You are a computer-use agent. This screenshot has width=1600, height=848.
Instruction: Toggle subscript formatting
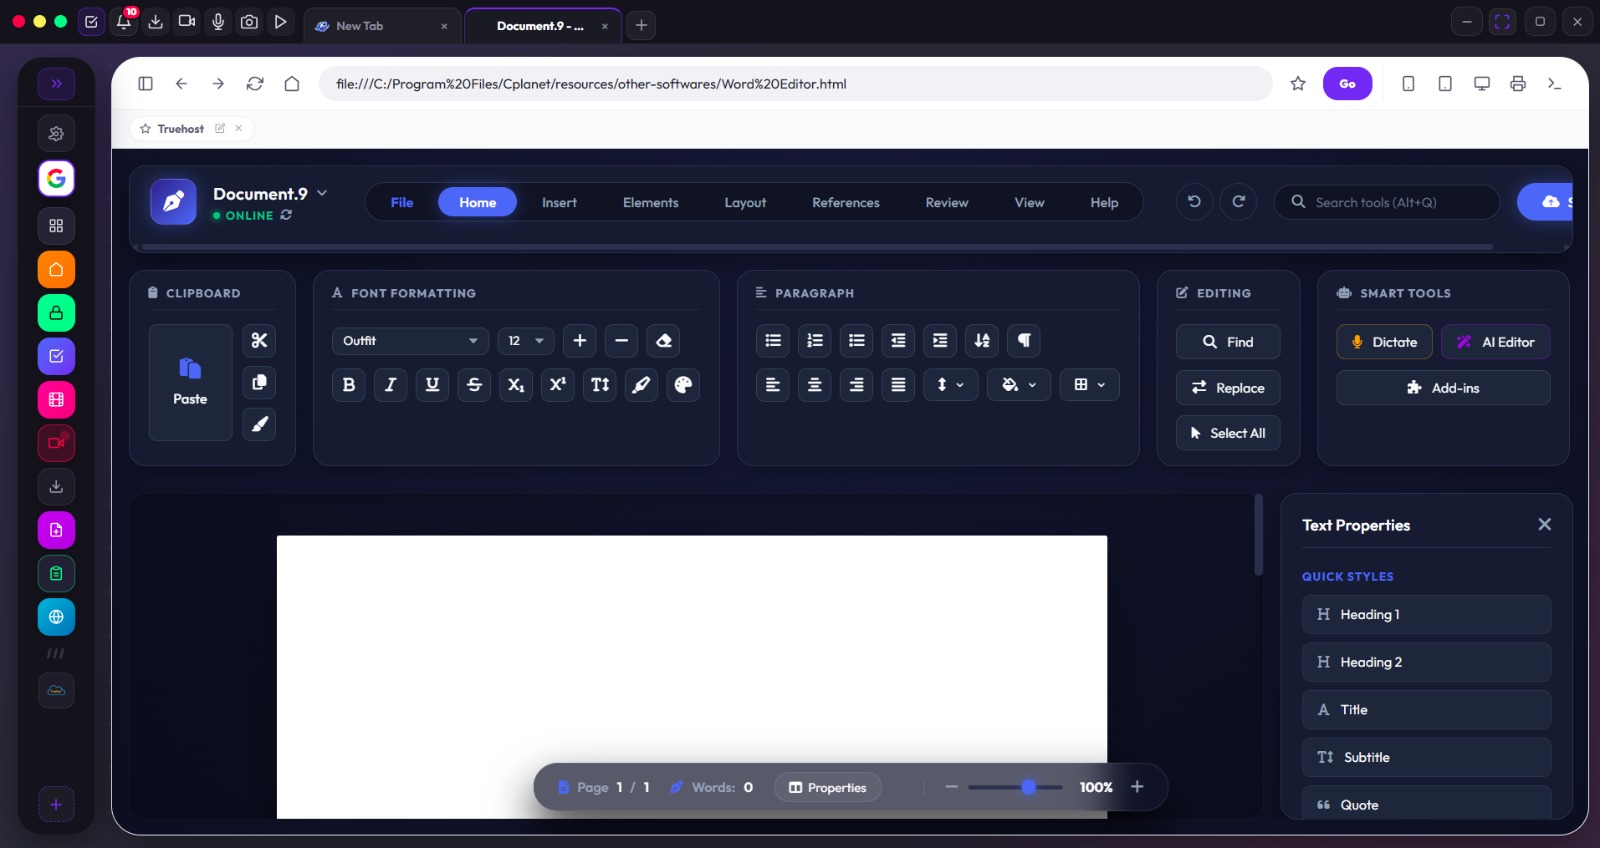516,385
